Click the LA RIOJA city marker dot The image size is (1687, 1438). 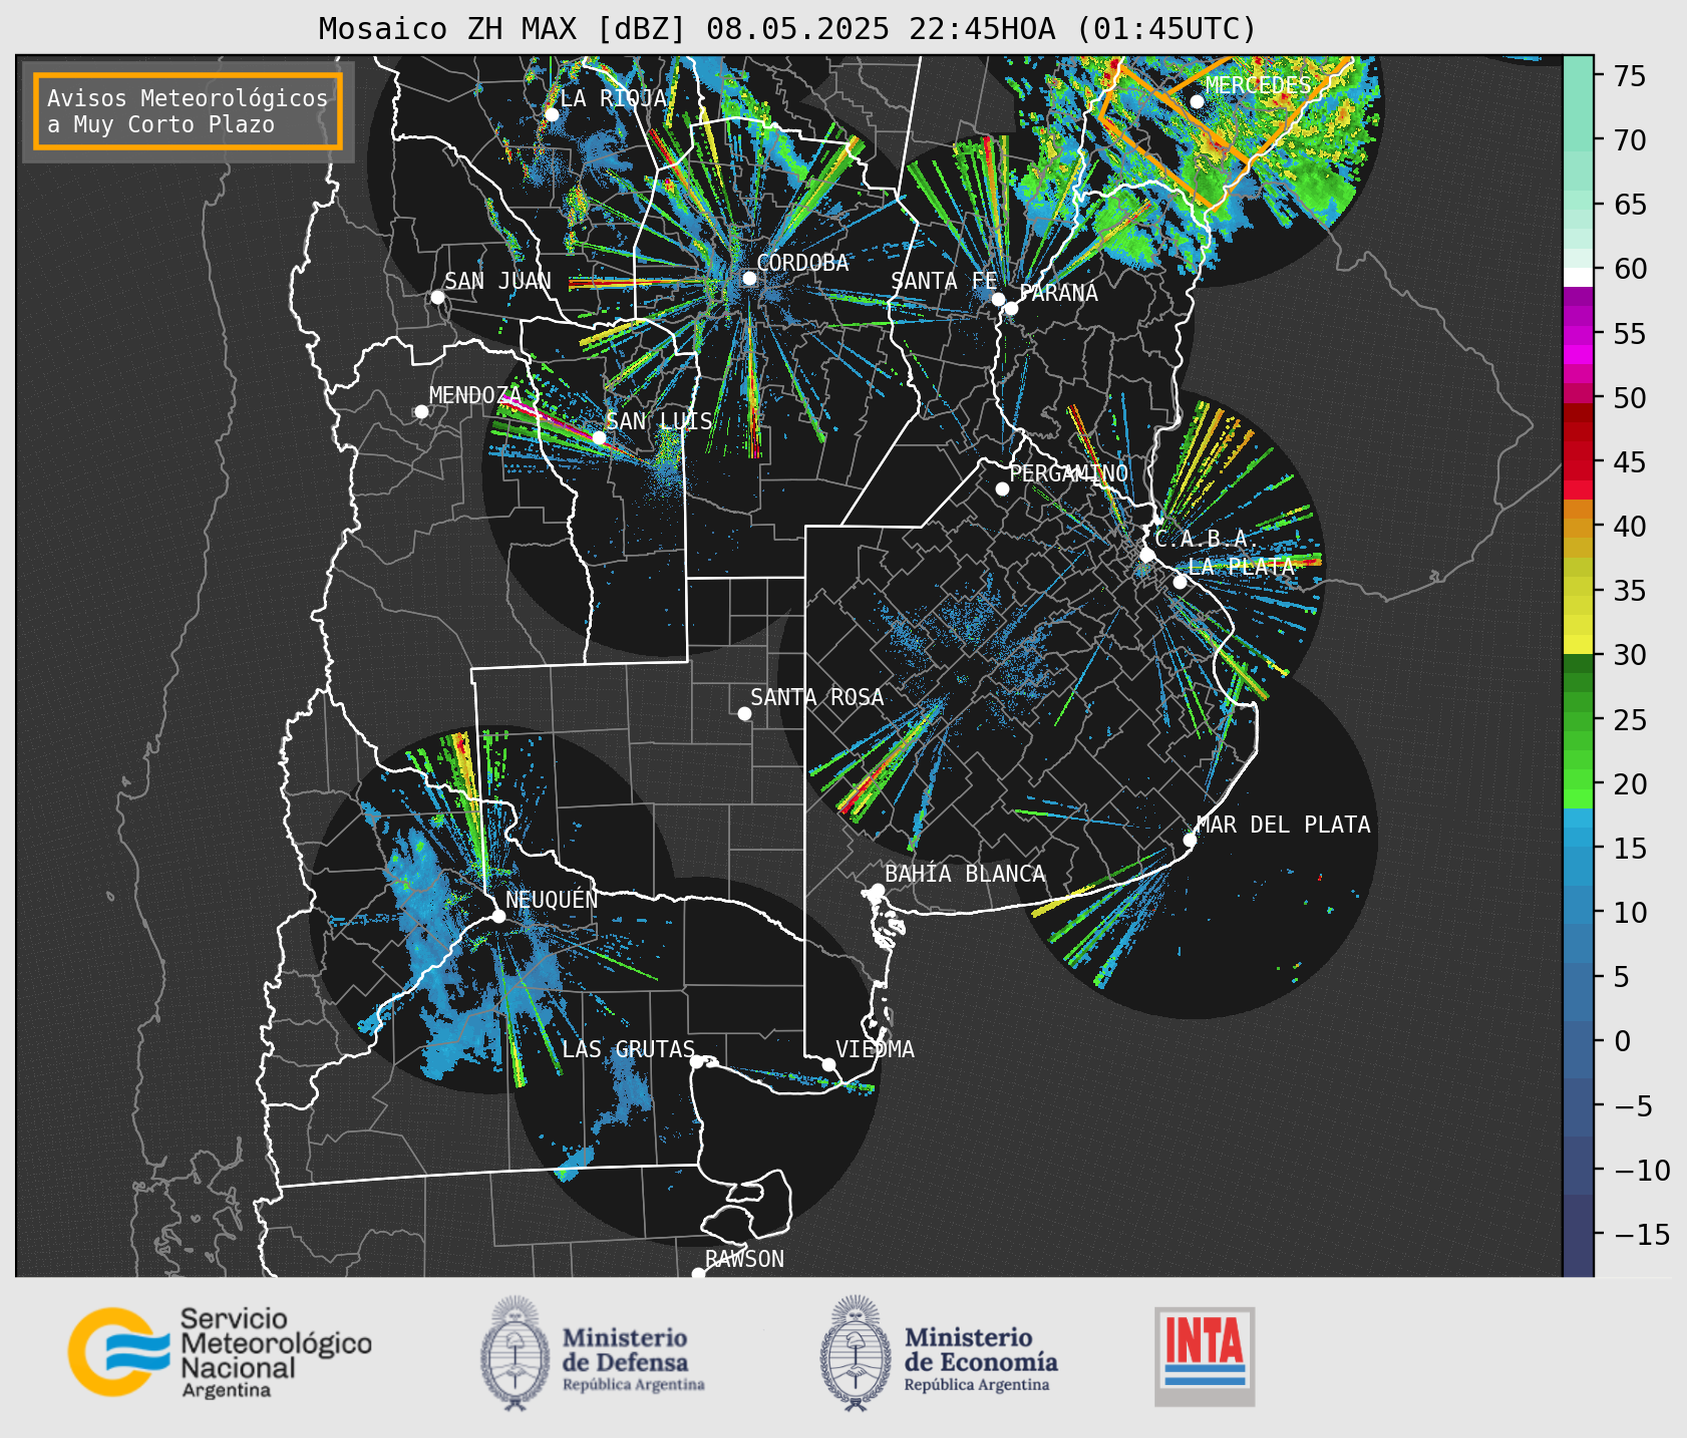(x=551, y=114)
